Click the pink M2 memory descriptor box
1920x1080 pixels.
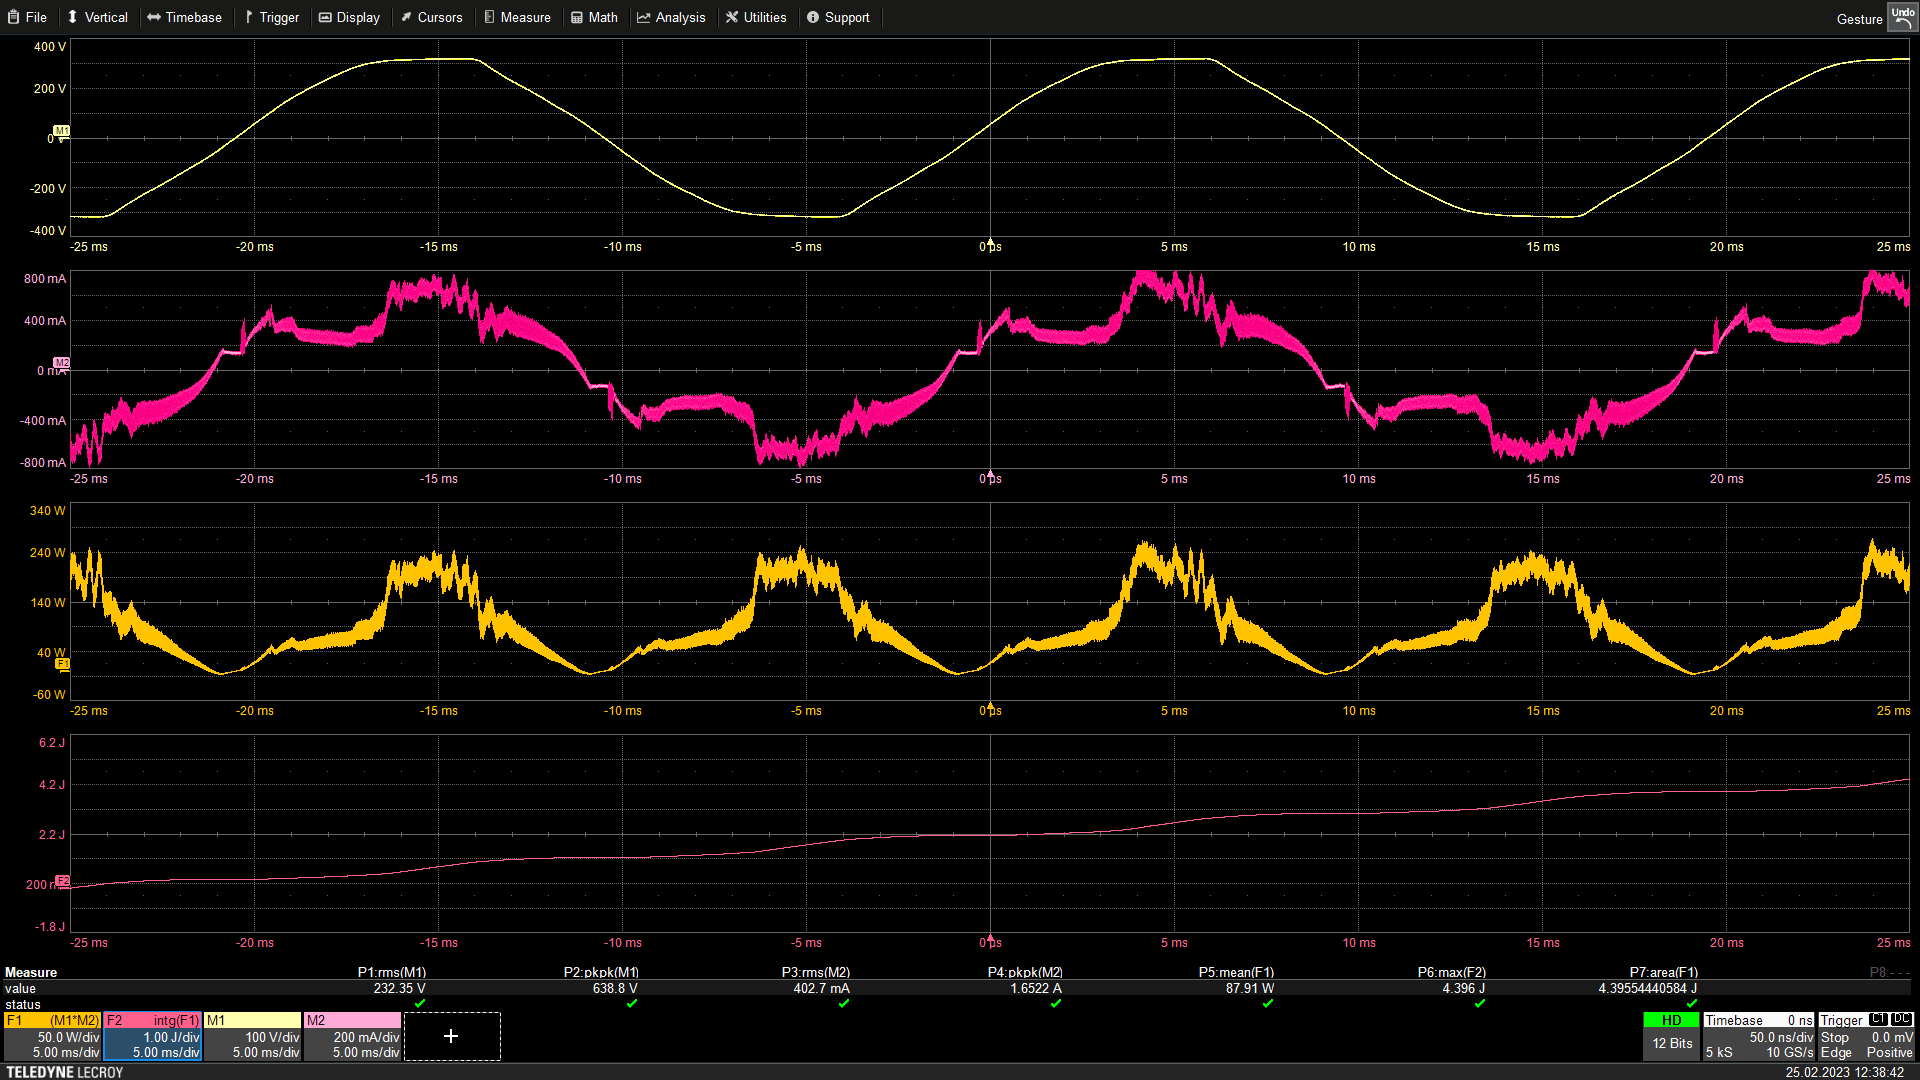click(352, 1036)
